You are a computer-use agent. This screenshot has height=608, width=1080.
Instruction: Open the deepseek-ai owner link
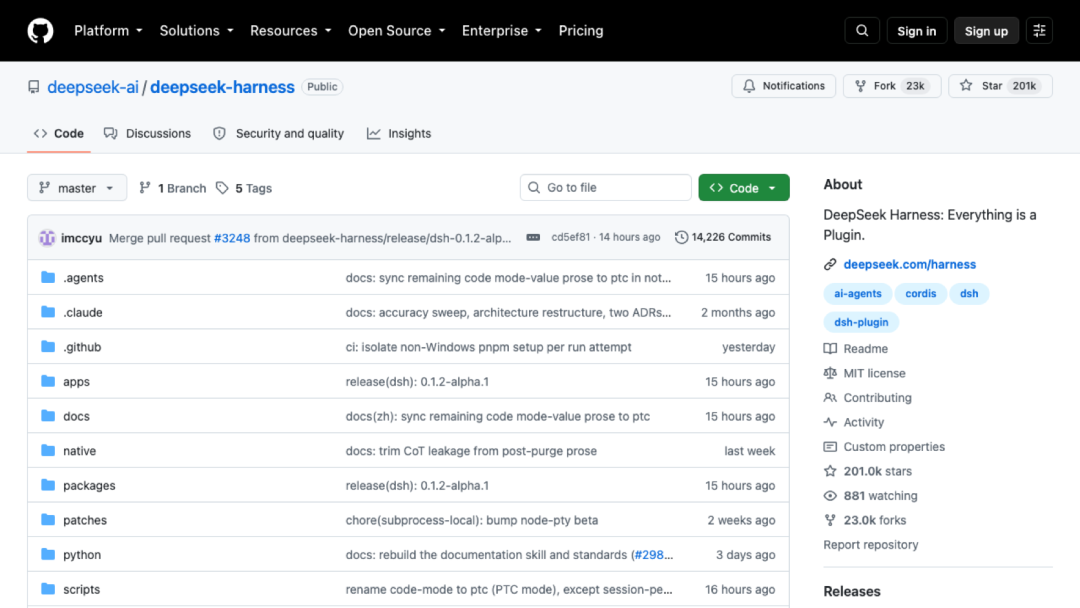[93, 87]
